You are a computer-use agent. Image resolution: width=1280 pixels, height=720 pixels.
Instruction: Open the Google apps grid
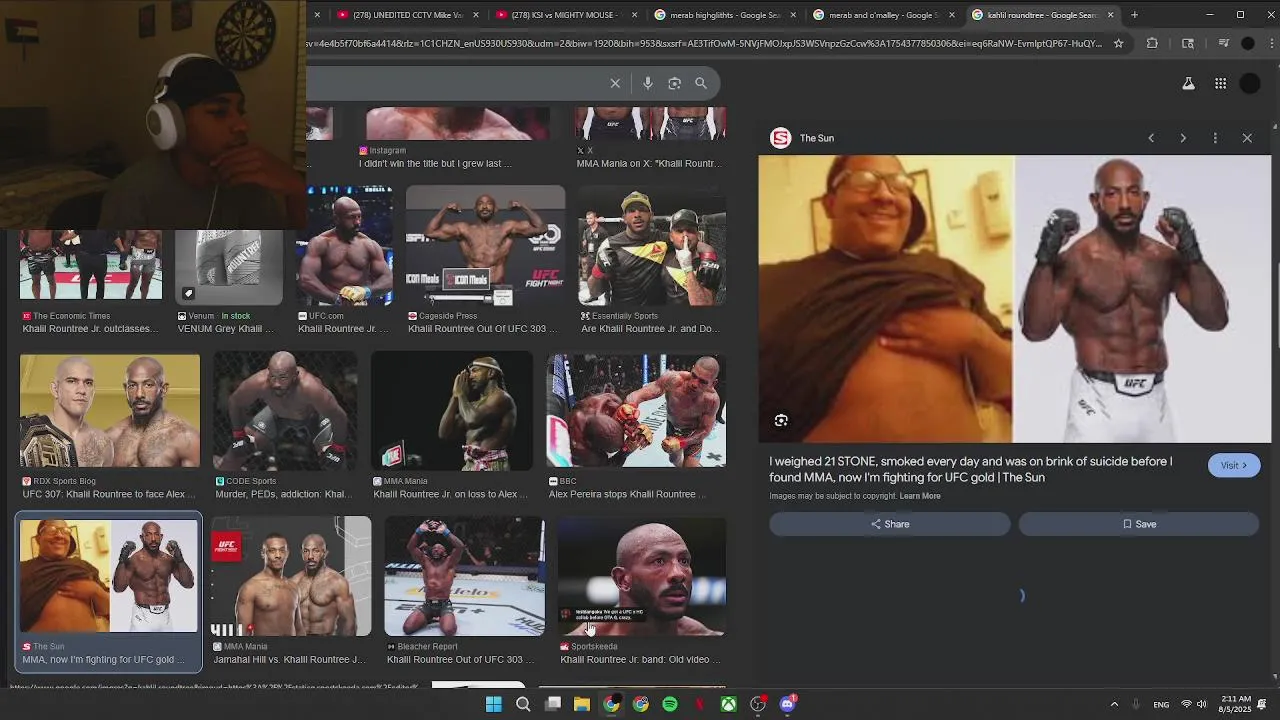pyautogui.click(x=1220, y=84)
